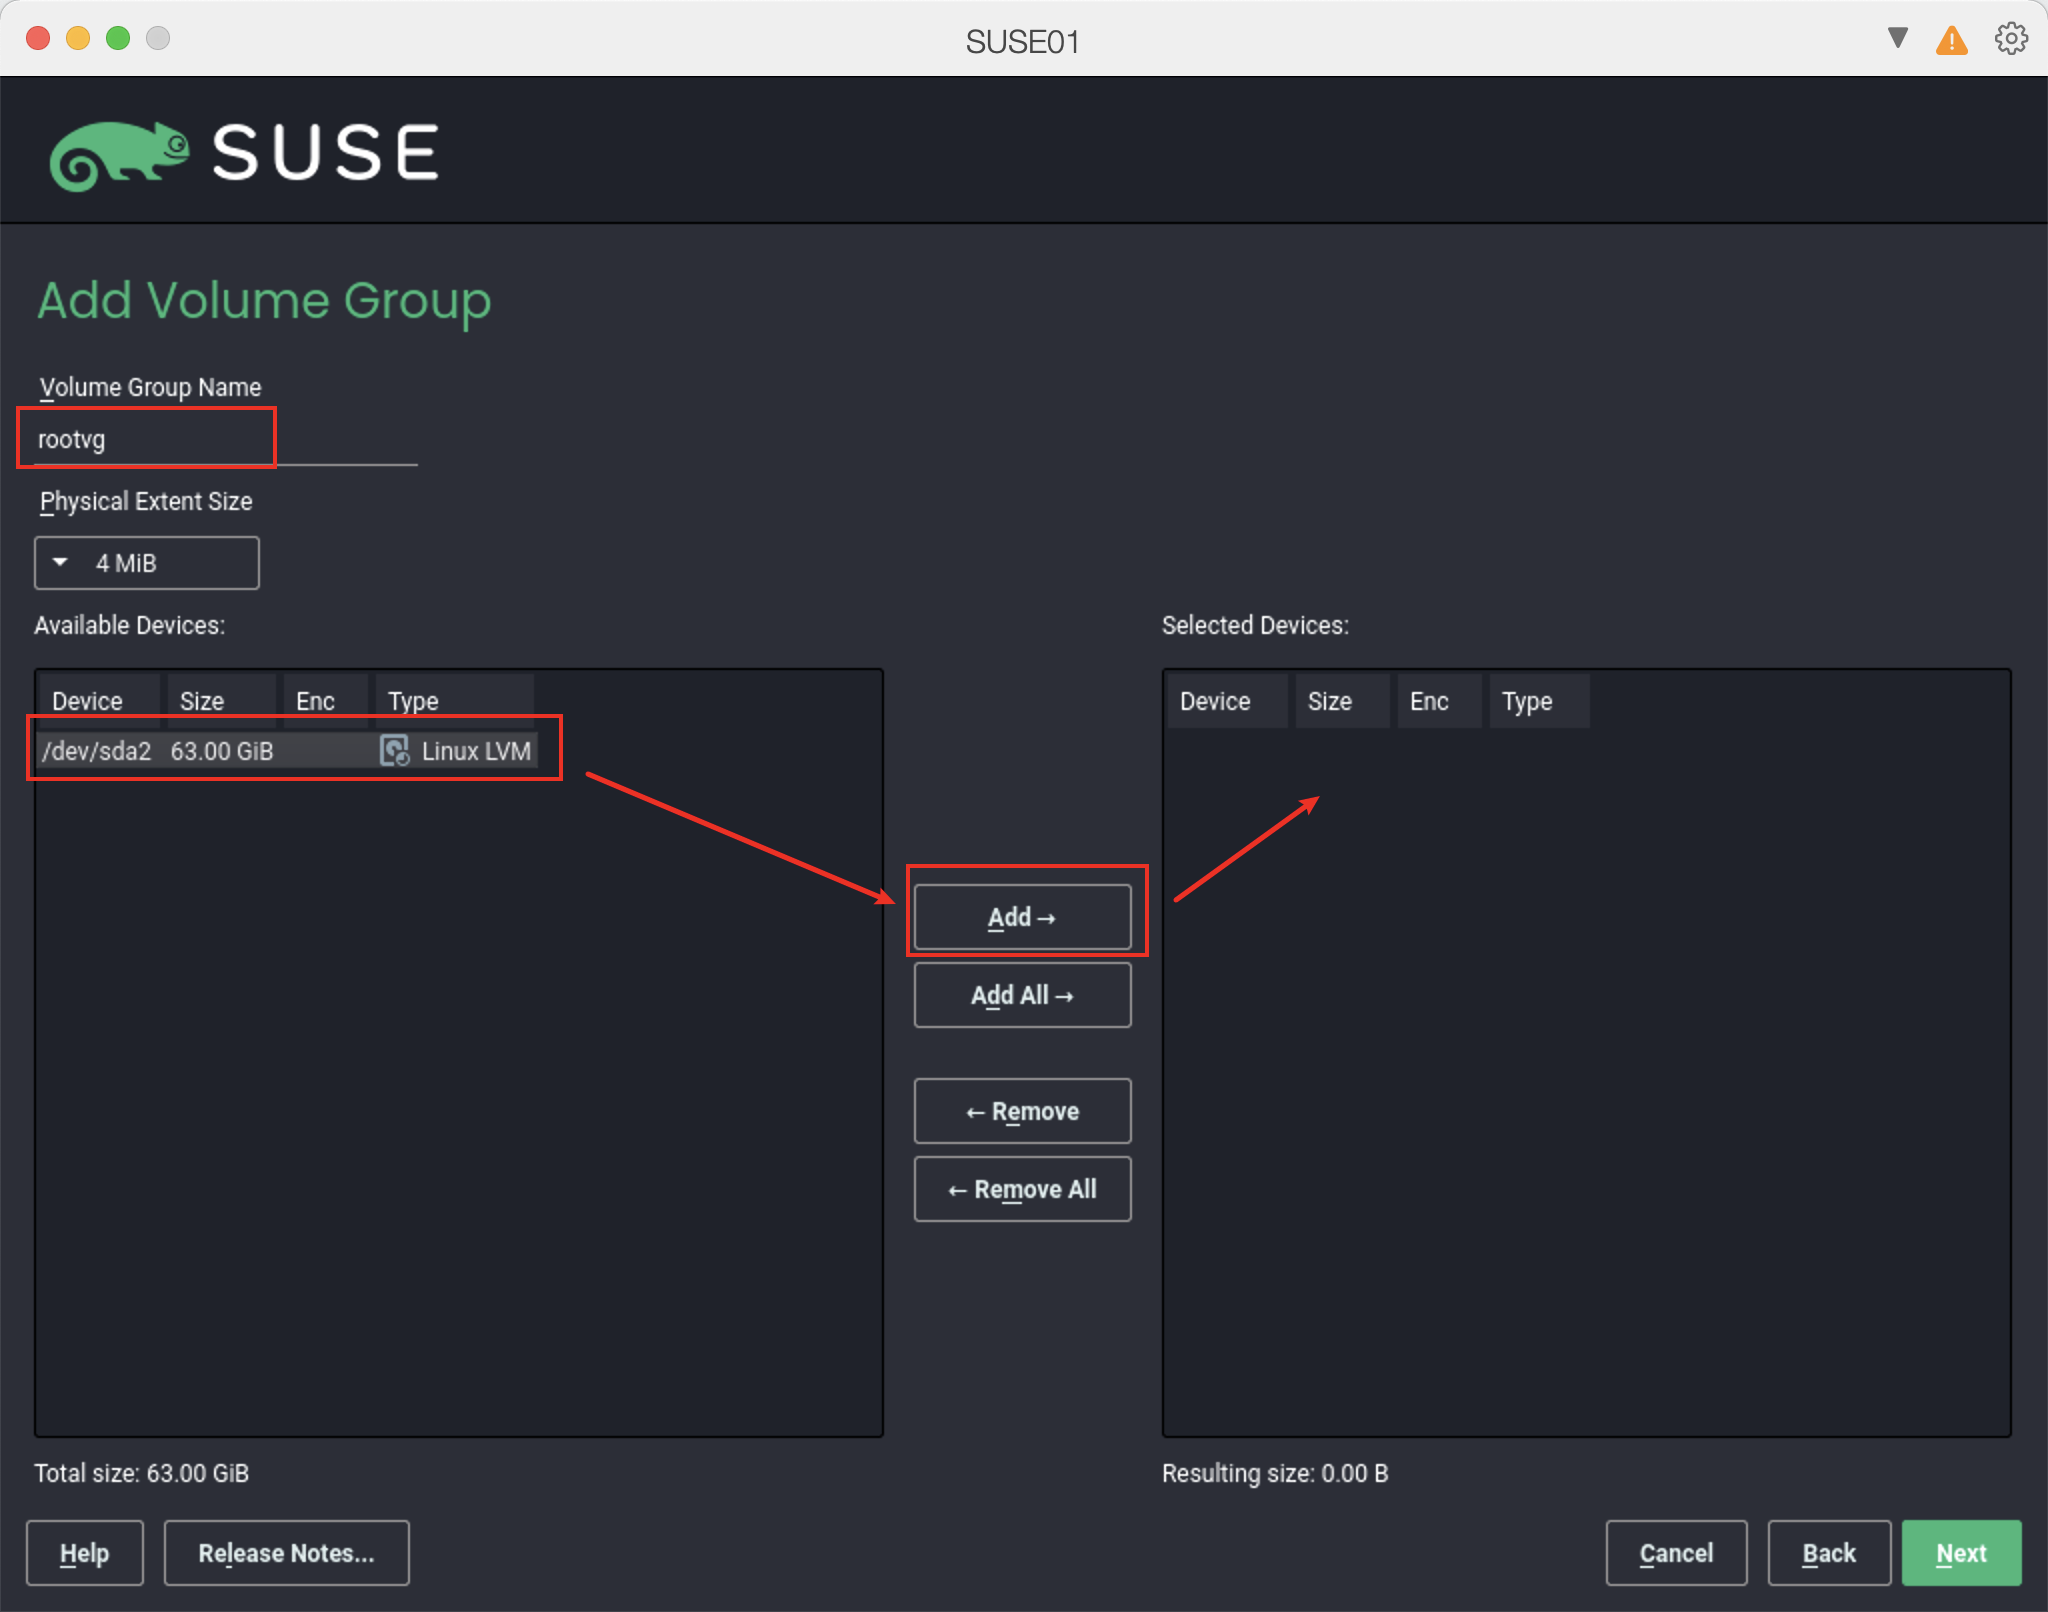2048x1612 pixels.
Task: Sort available devices by Type column
Action: (x=413, y=701)
